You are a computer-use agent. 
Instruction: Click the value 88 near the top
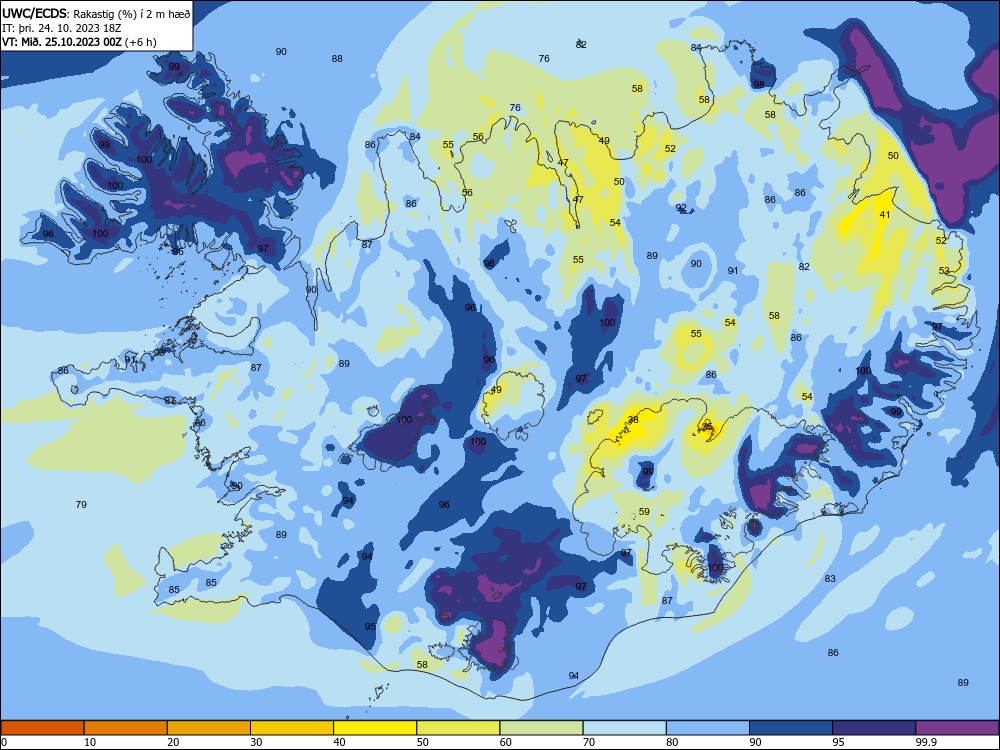[x=337, y=59]
